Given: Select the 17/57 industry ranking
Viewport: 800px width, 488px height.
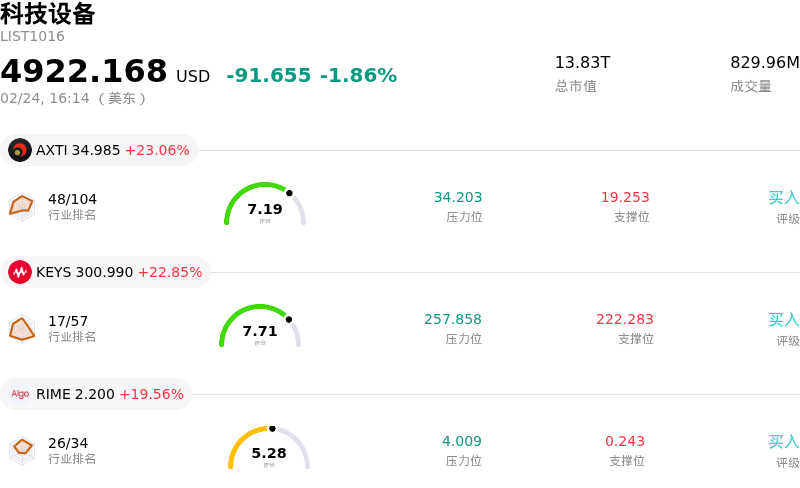Looking at the screenshot, I should (68, 321).
